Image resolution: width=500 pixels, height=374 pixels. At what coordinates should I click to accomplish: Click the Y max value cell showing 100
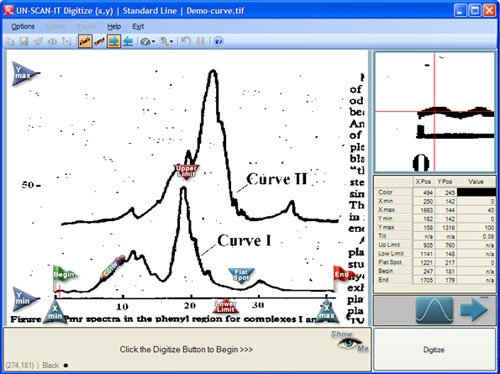point(476,227)
